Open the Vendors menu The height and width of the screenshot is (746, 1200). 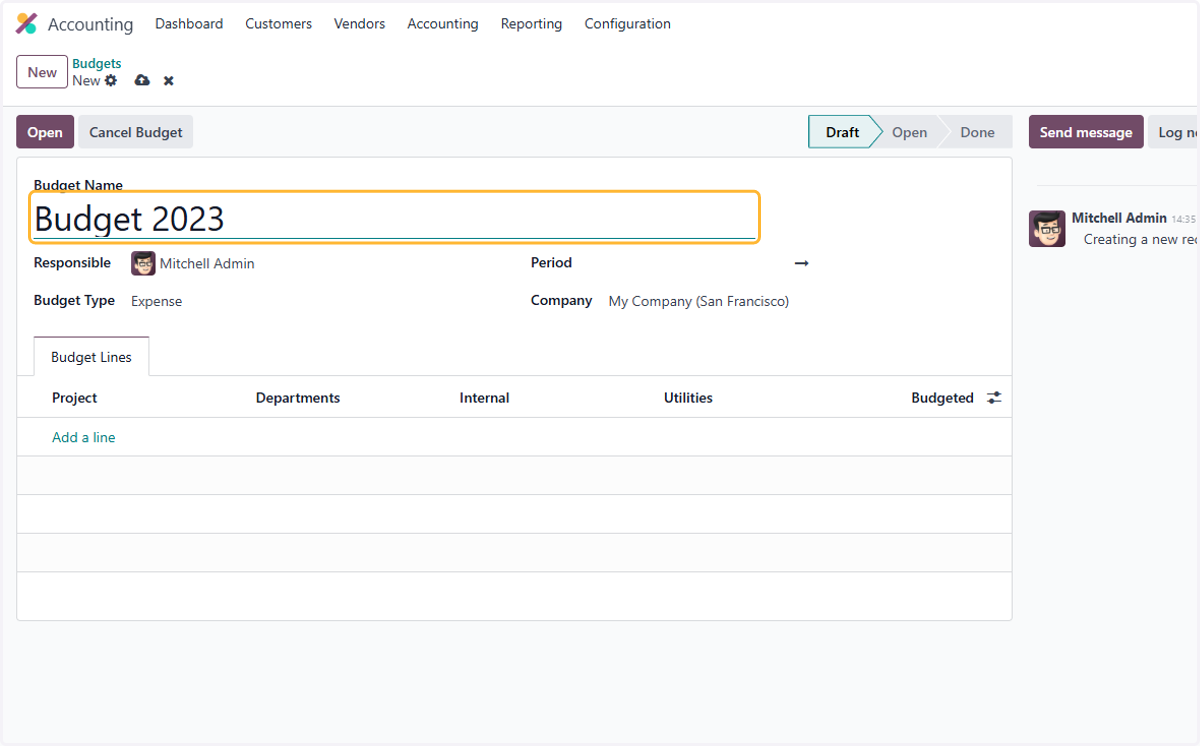(x=359, y=24)
